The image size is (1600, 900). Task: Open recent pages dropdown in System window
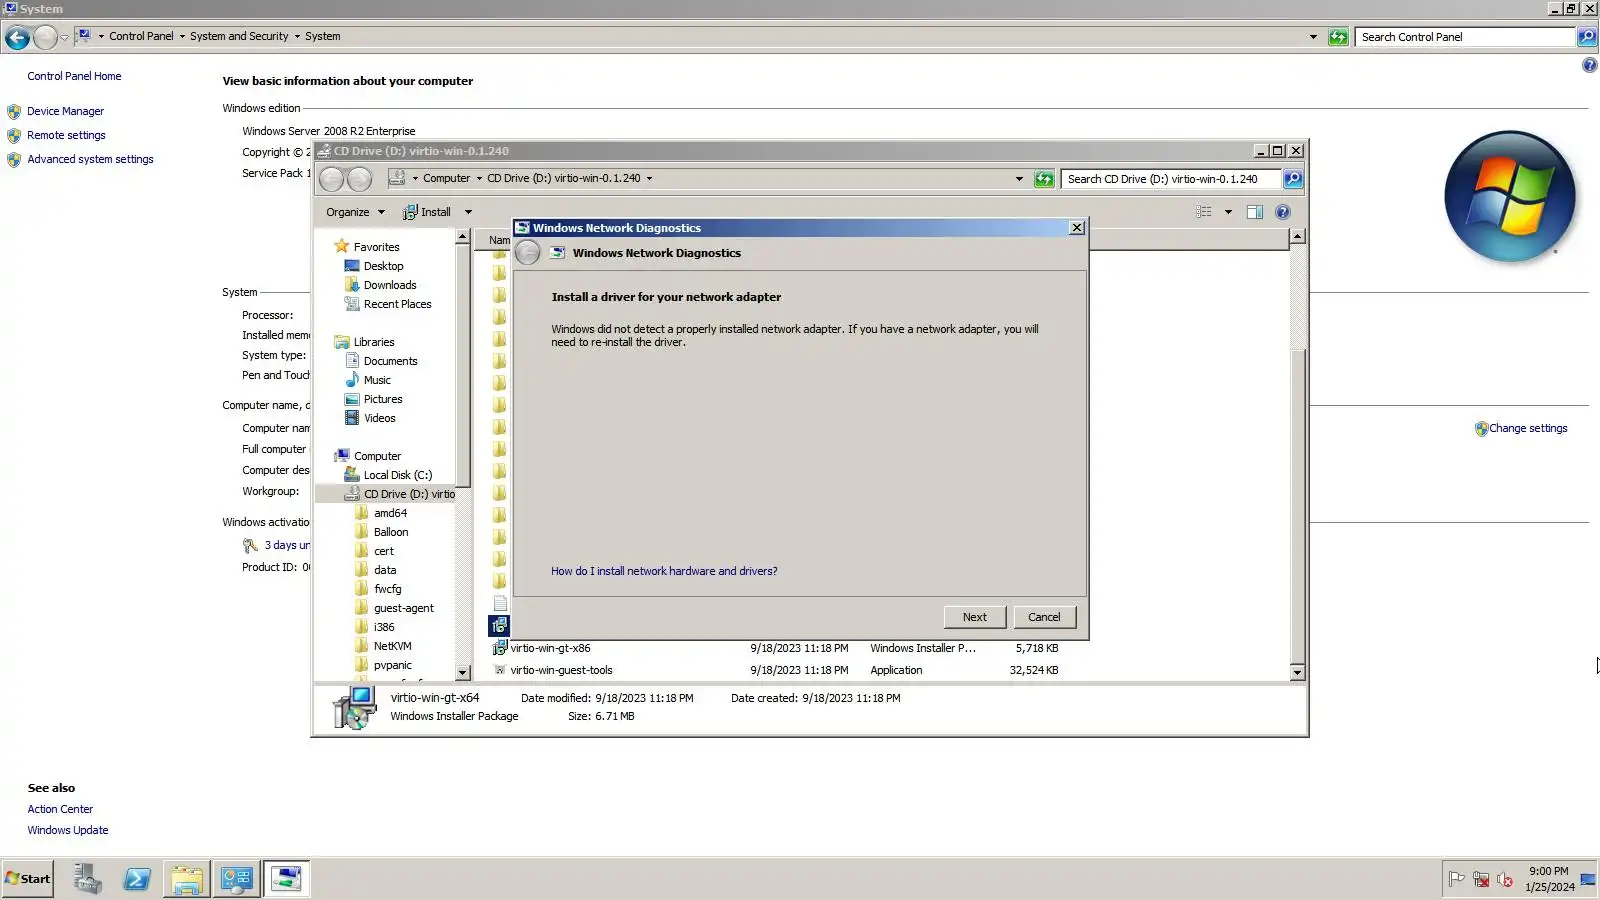click(x=64, y=38)
